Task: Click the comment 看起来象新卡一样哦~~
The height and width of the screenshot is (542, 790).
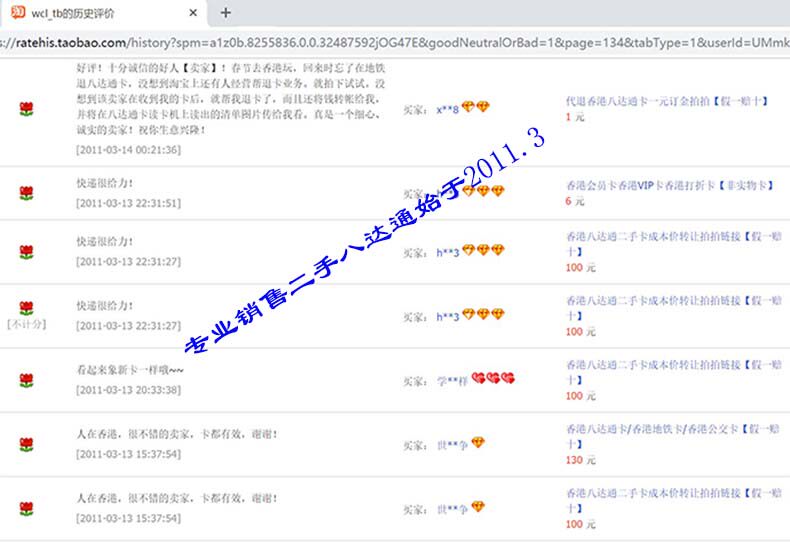Action: [130, 370]
